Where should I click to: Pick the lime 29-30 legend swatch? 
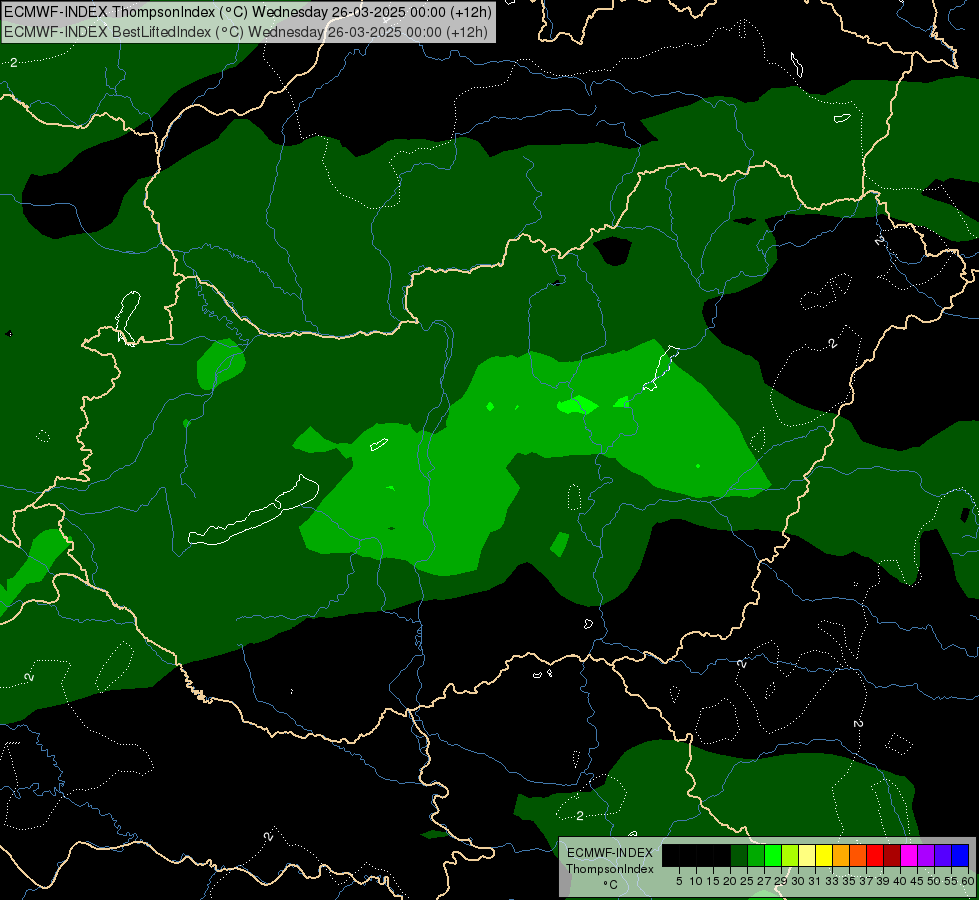tap(790, 855)
